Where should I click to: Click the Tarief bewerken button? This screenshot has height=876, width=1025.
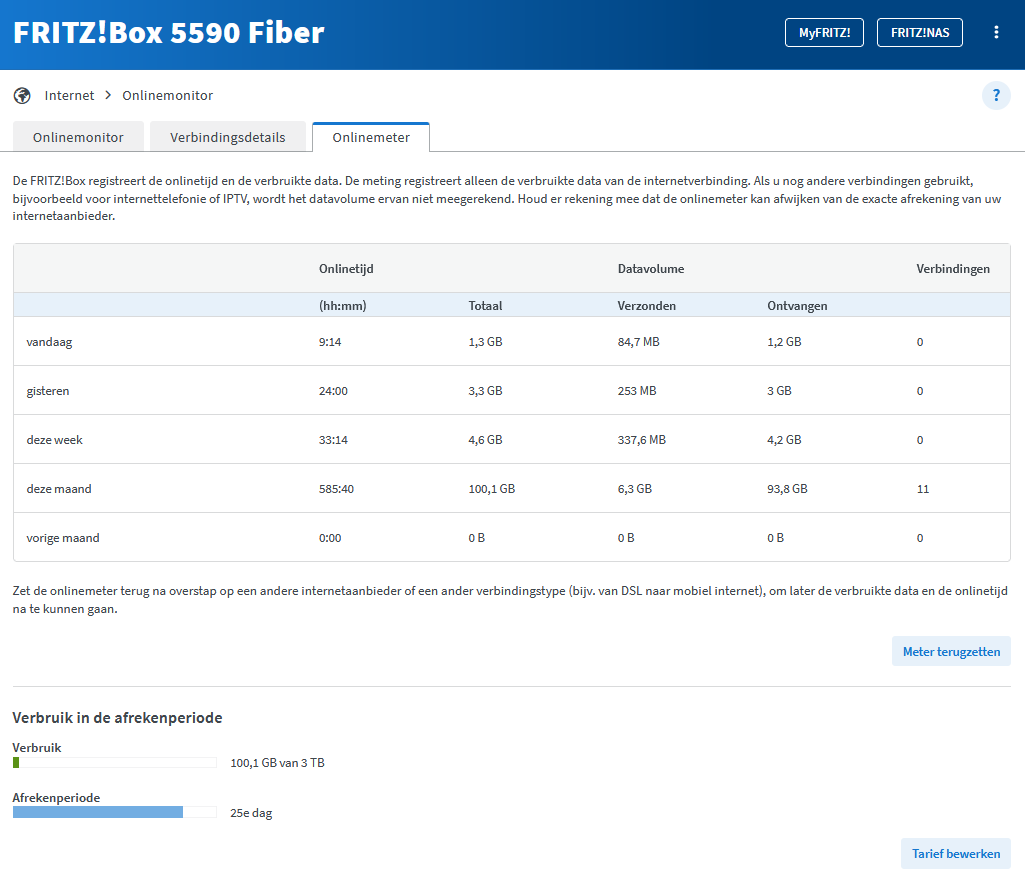956,854
